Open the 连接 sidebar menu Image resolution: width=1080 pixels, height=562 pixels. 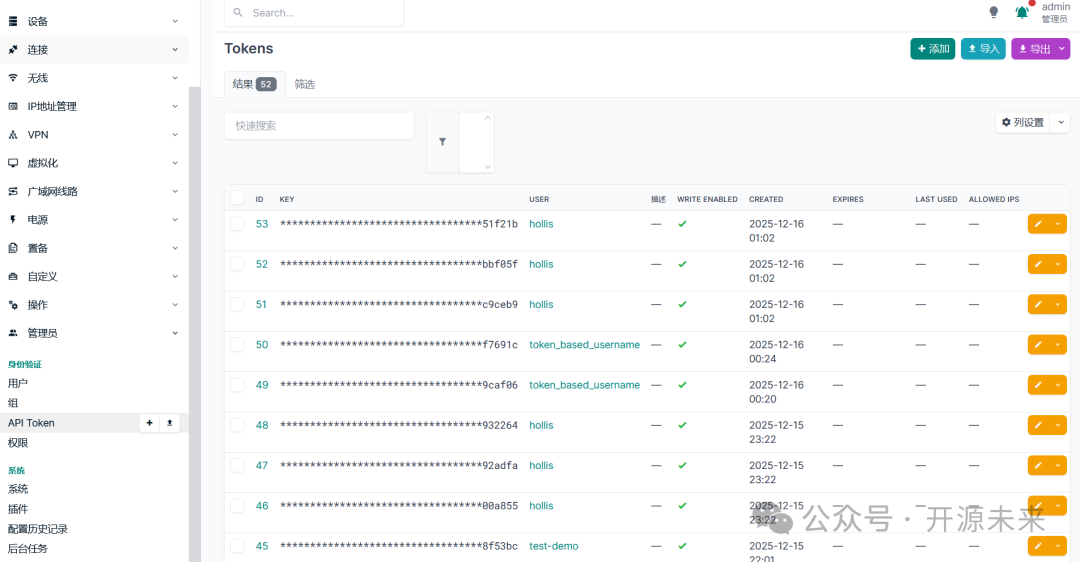pyautogui.click(x=94, y=50)
